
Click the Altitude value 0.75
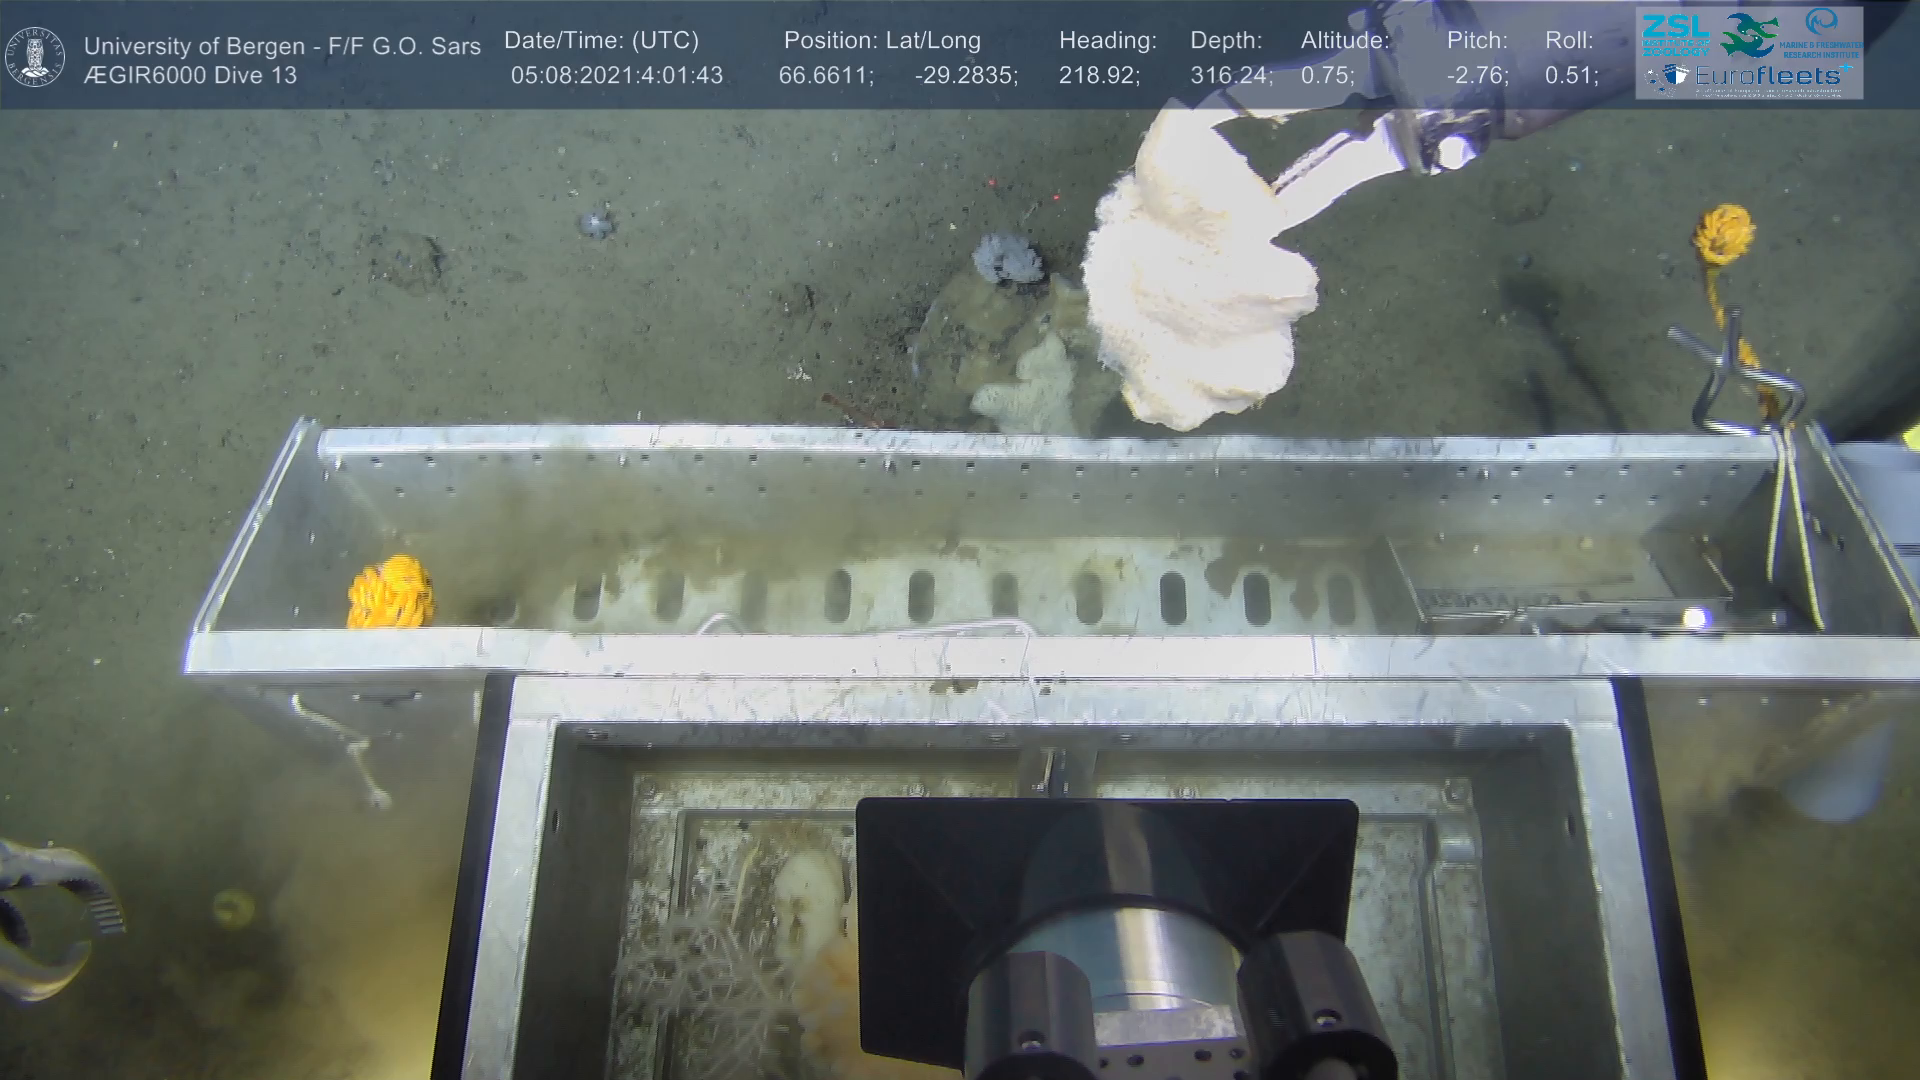1327,76
